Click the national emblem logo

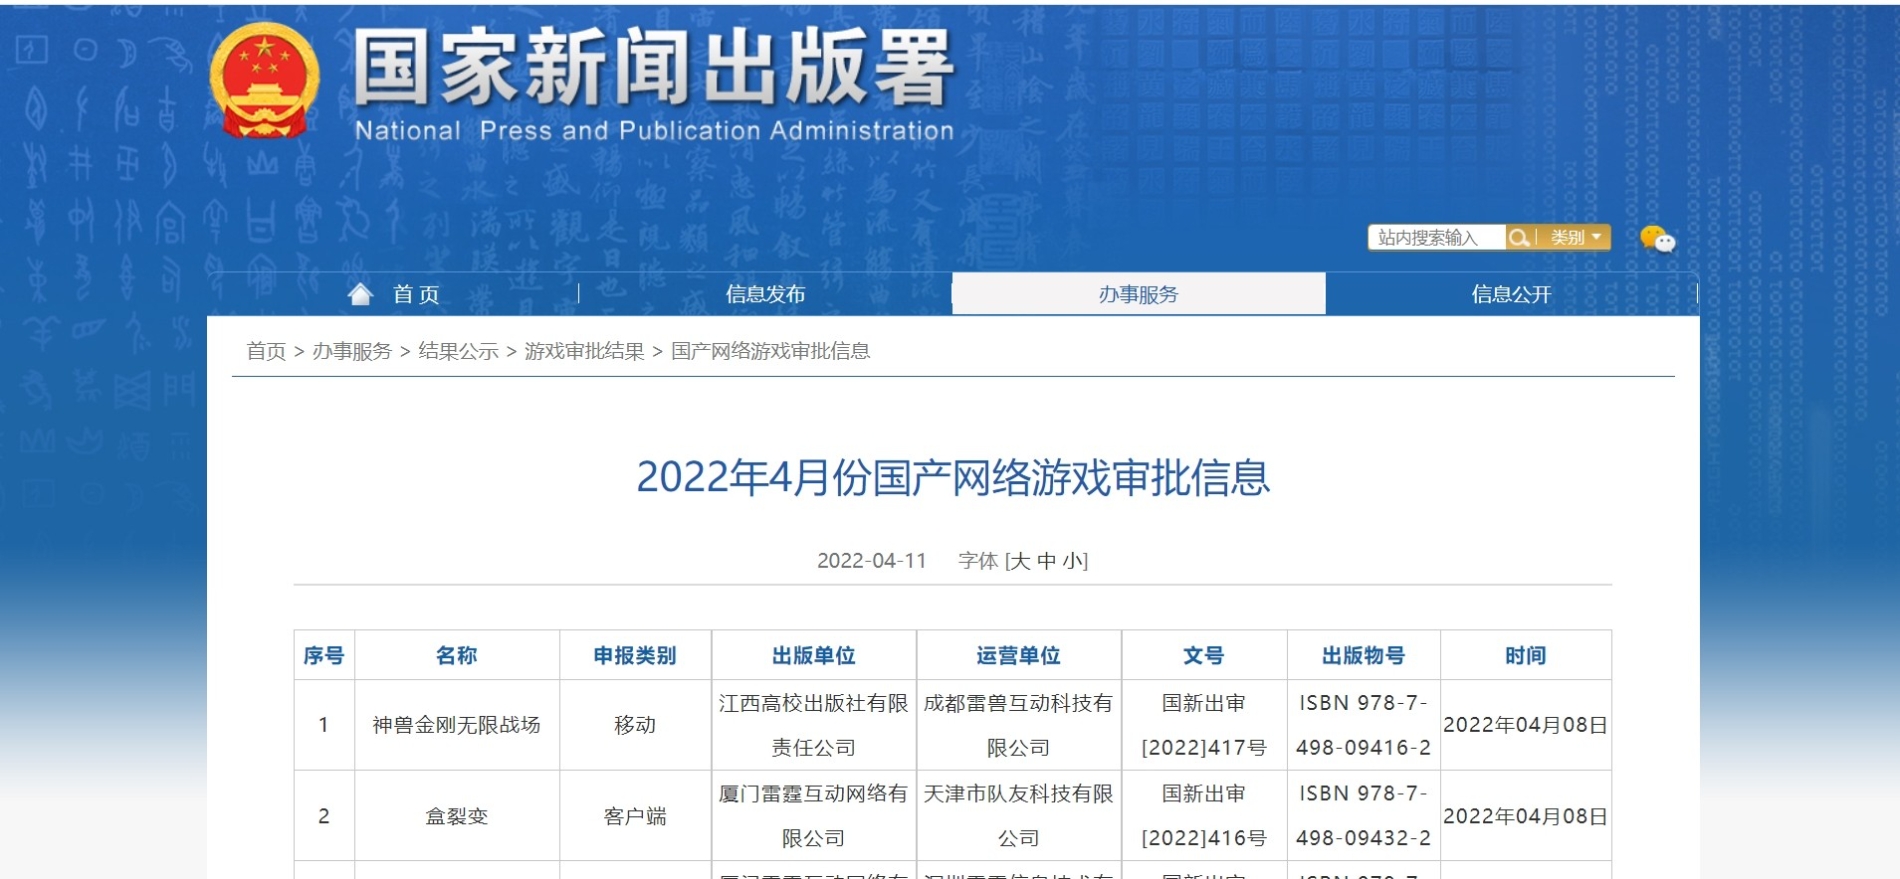tap(264, 81)
